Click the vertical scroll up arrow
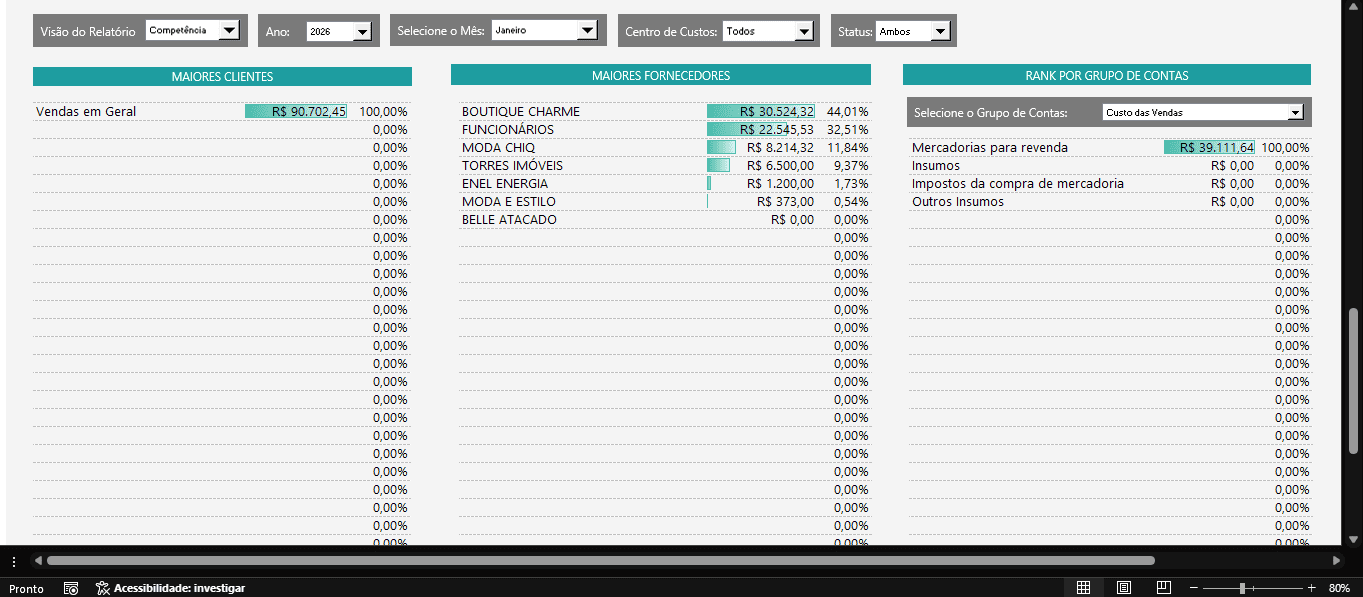Image resolution: width=1363 pixels, height=597 pixels. [x=1354, y=7]
